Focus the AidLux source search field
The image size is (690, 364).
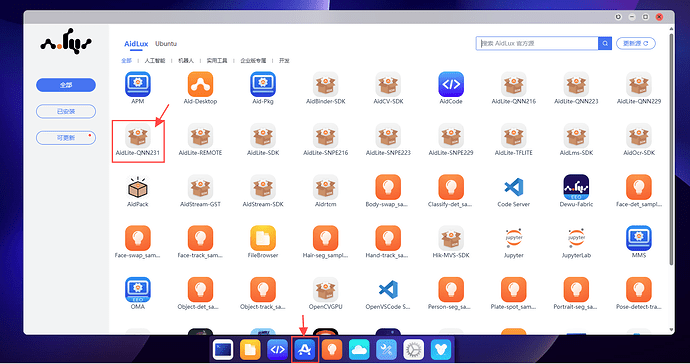click(x=537, y=44)
